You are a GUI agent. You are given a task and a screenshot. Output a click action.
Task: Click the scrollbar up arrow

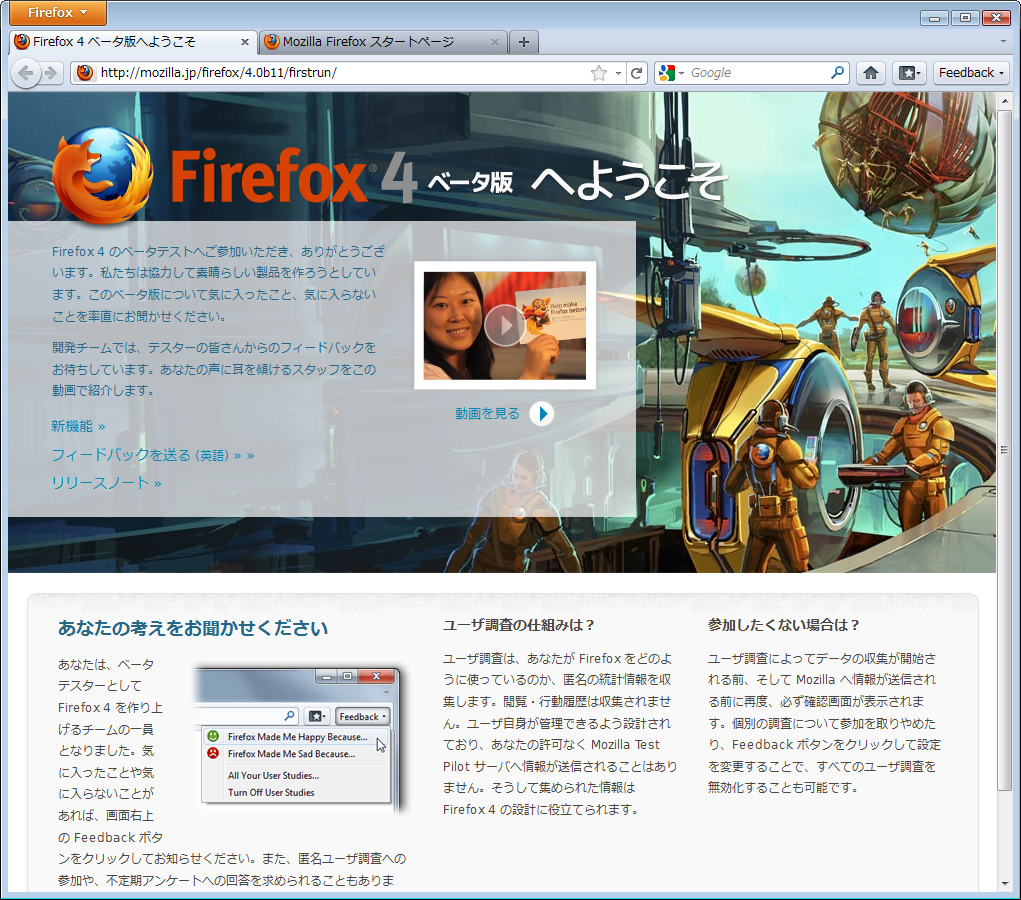[1005, 102]
